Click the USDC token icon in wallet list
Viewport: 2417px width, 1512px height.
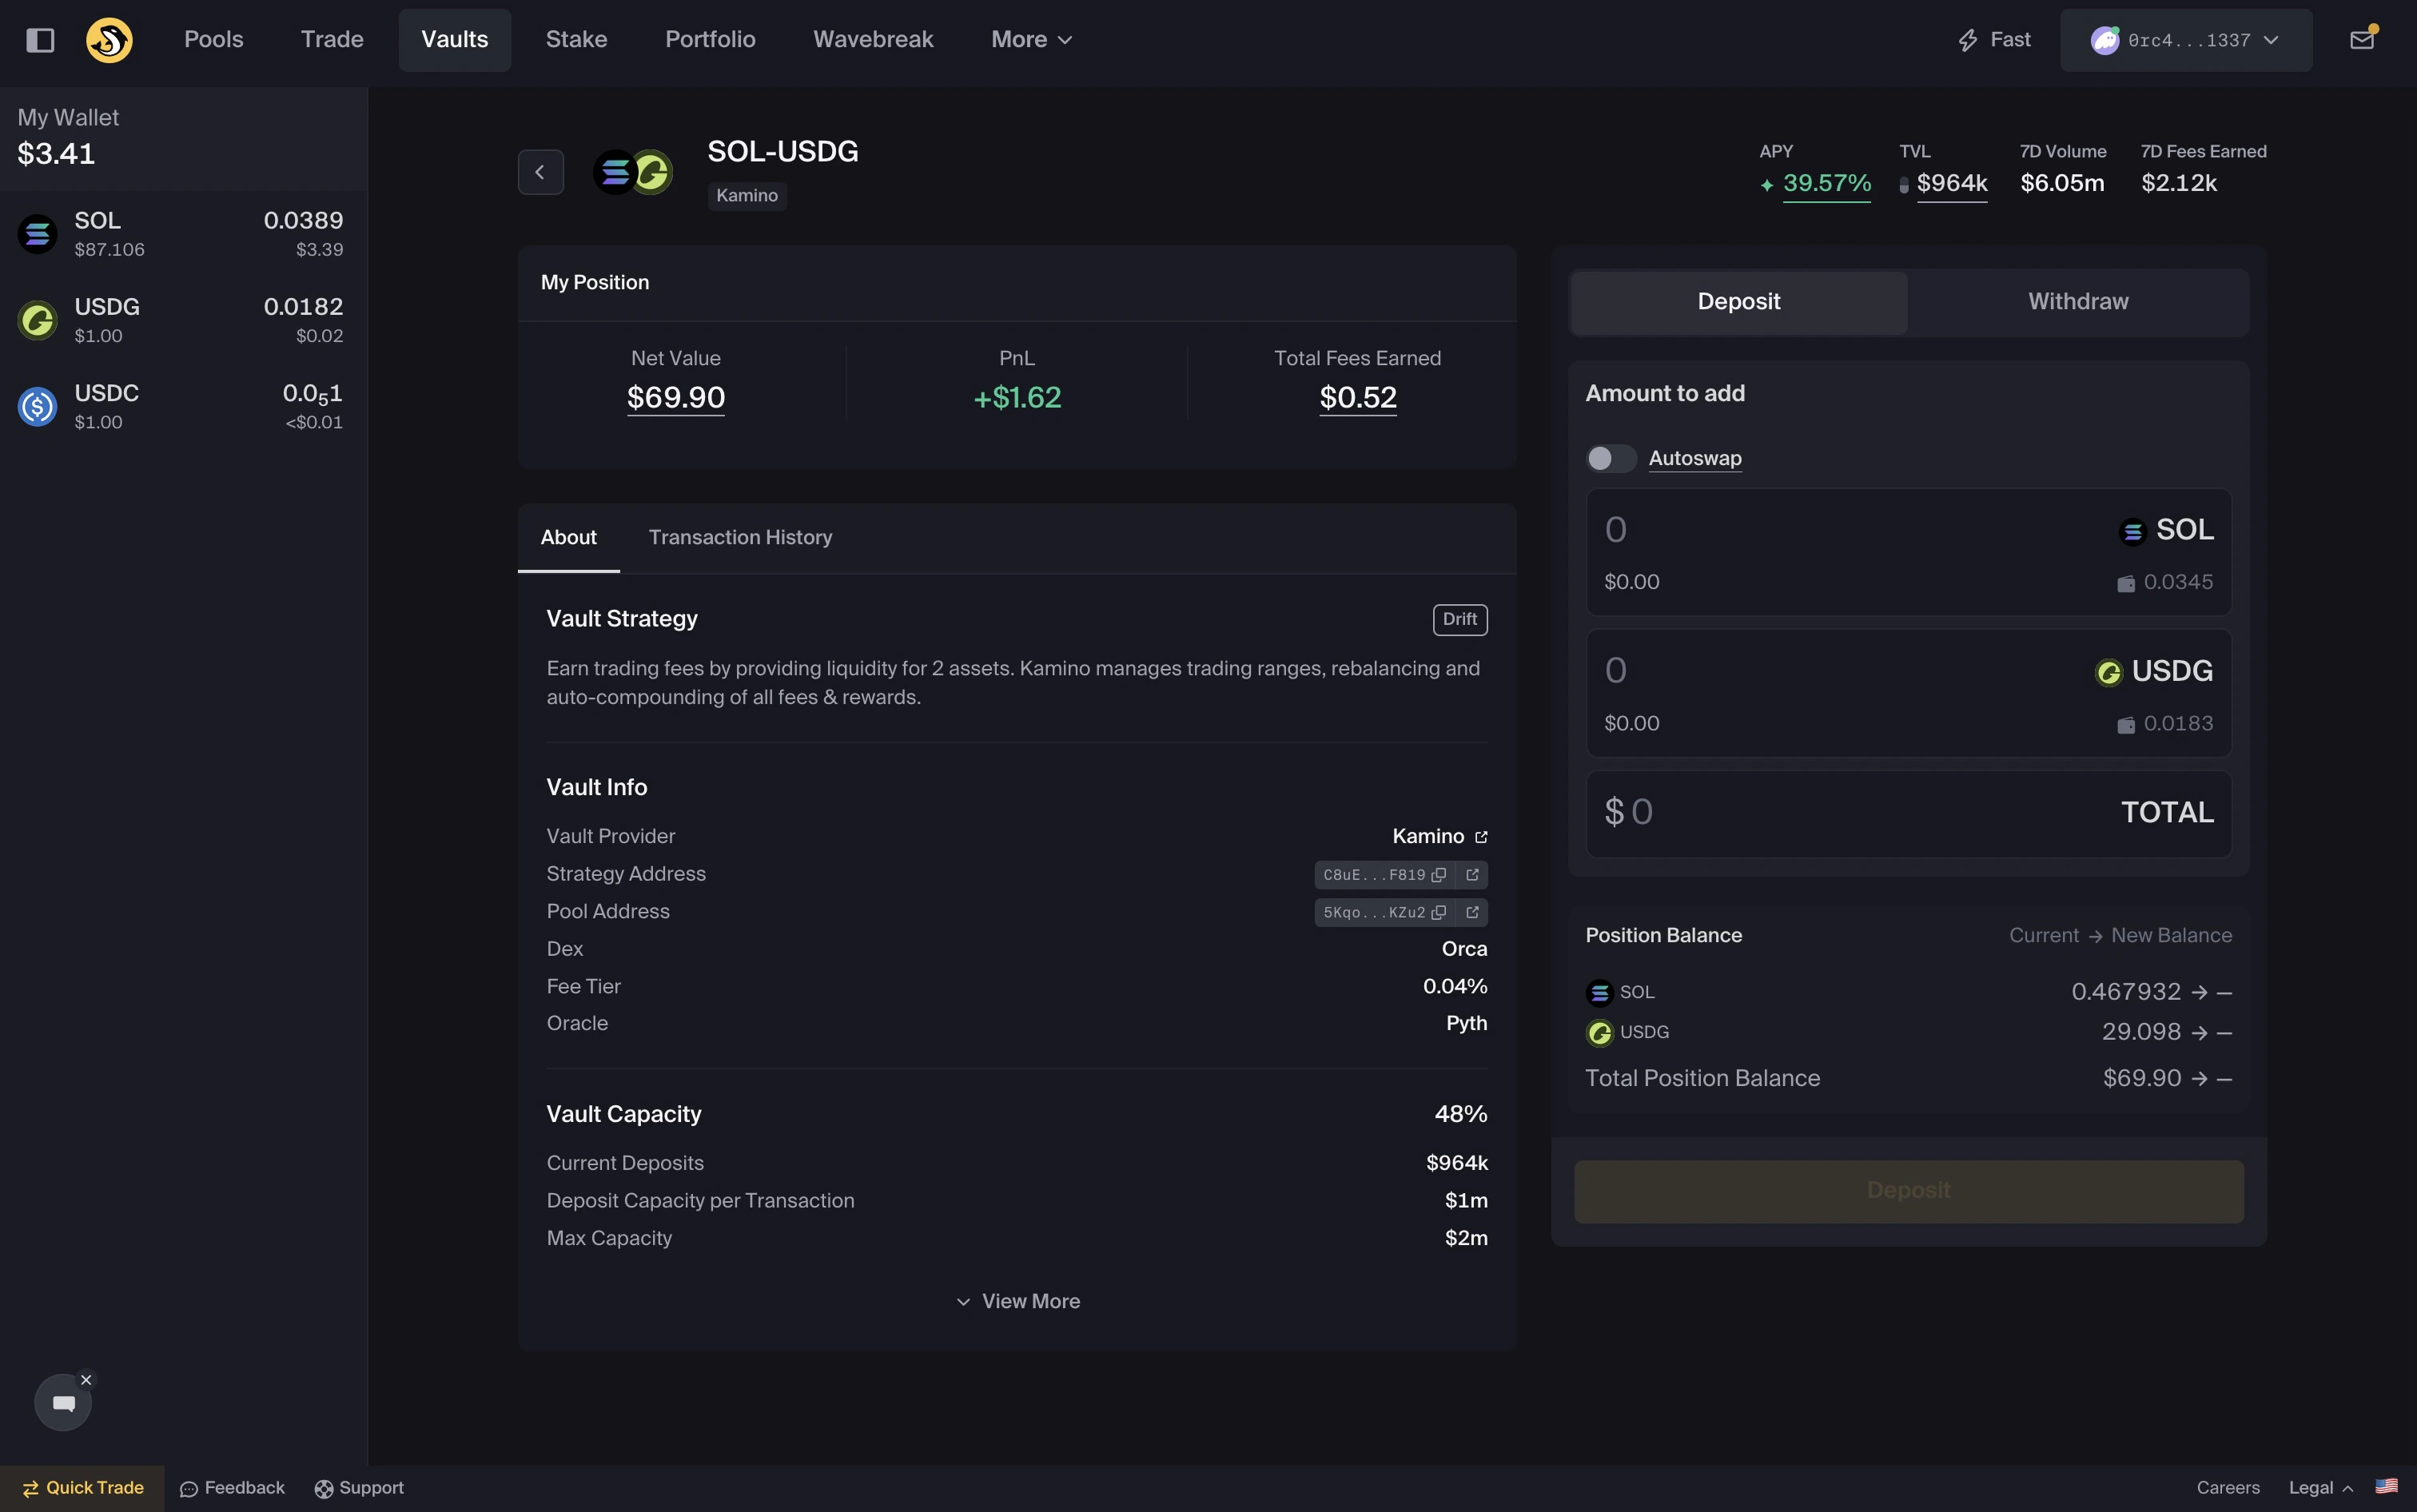tap(38, 406)
